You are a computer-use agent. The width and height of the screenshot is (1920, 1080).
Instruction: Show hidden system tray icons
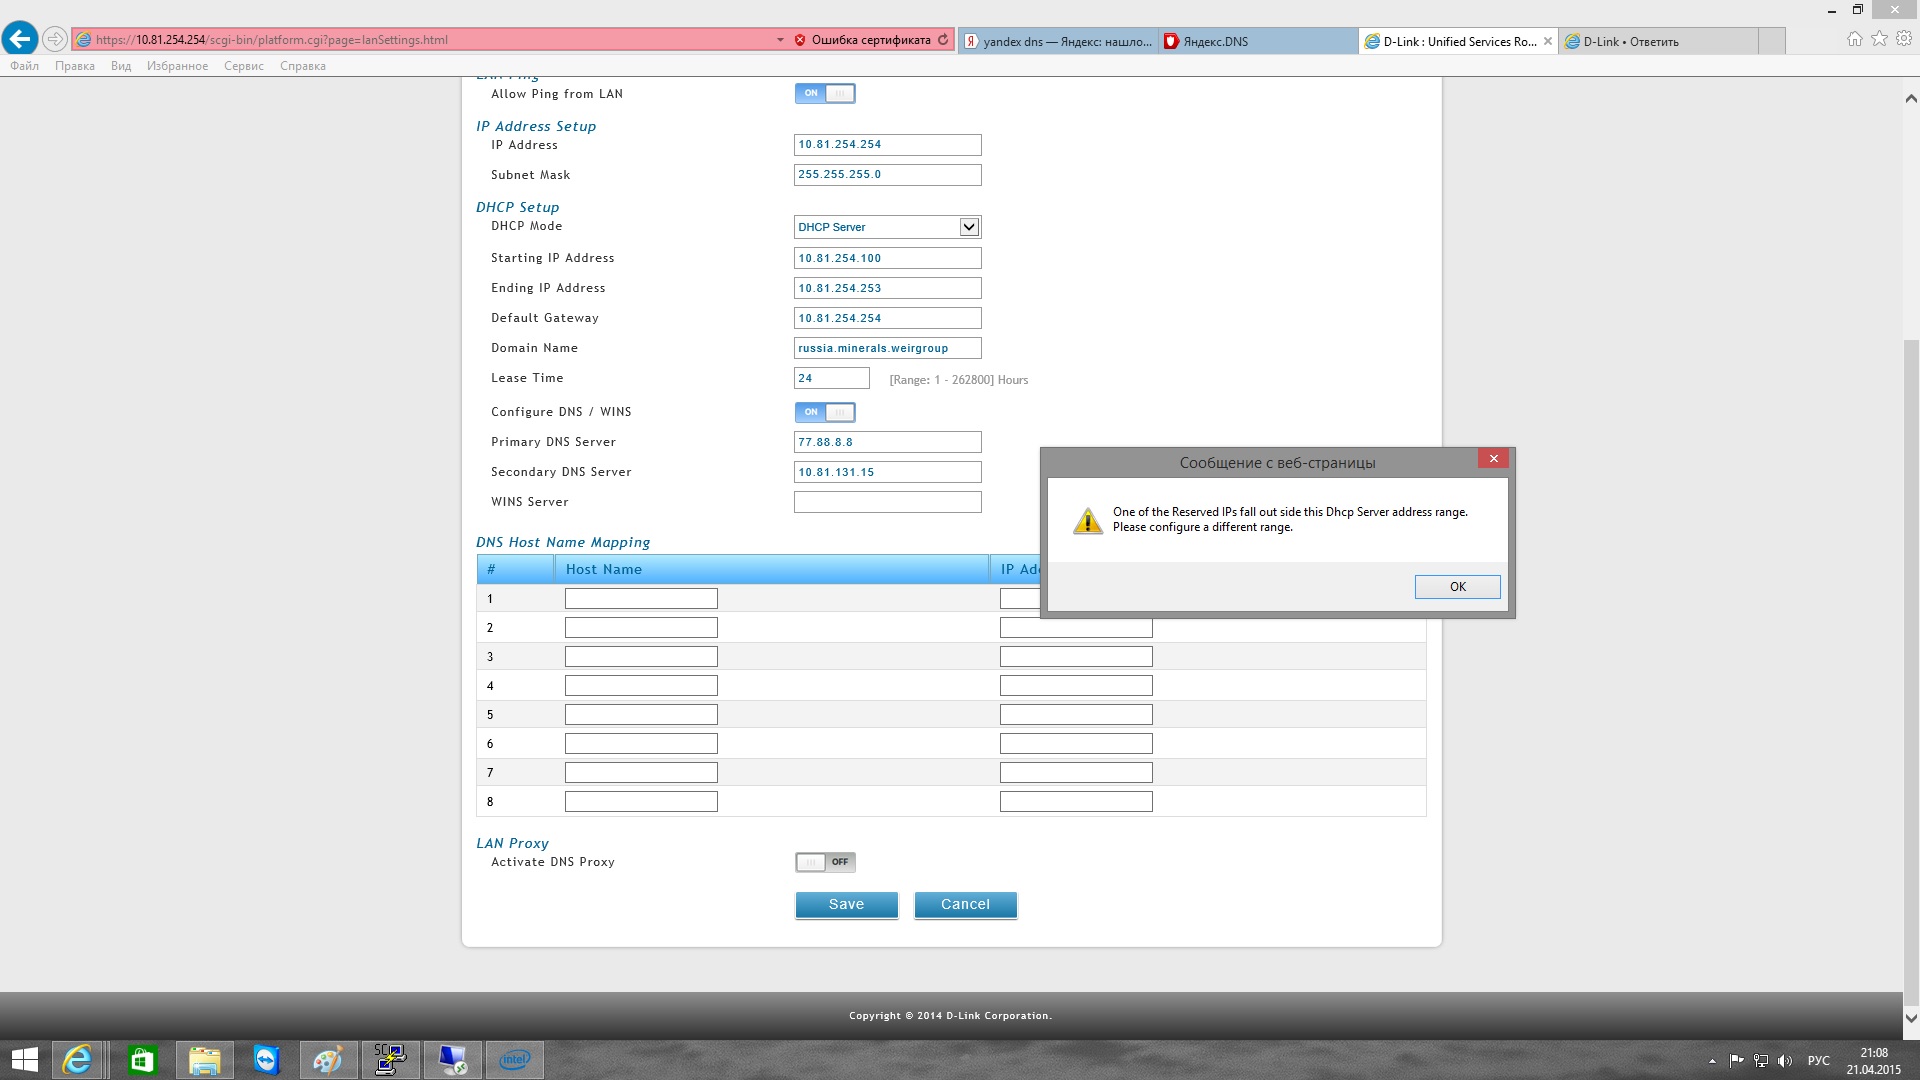(x=1712, y=1061)
